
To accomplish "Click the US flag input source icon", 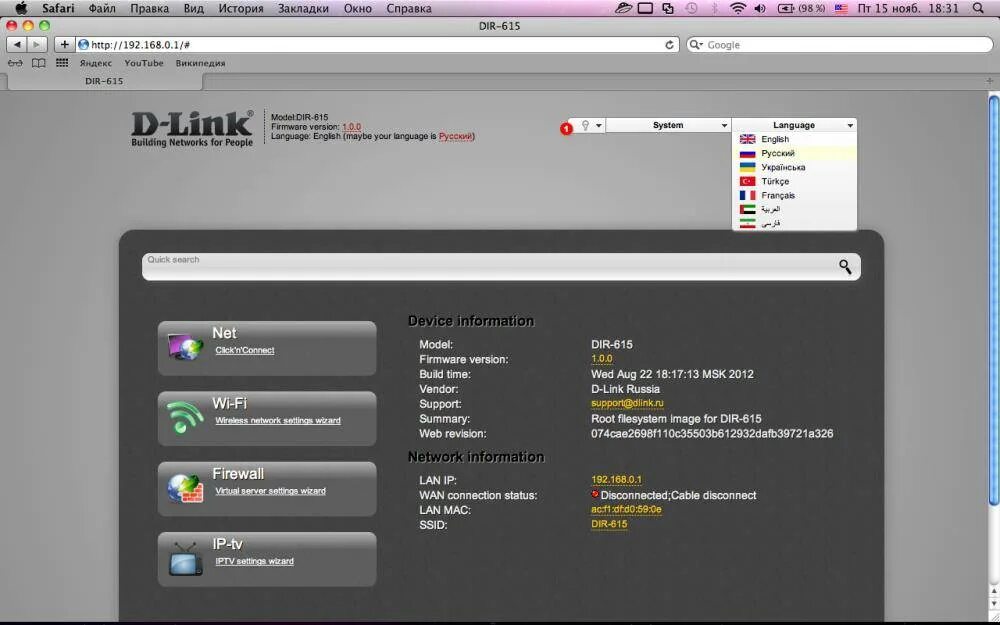I will click(x=841, y=8).
